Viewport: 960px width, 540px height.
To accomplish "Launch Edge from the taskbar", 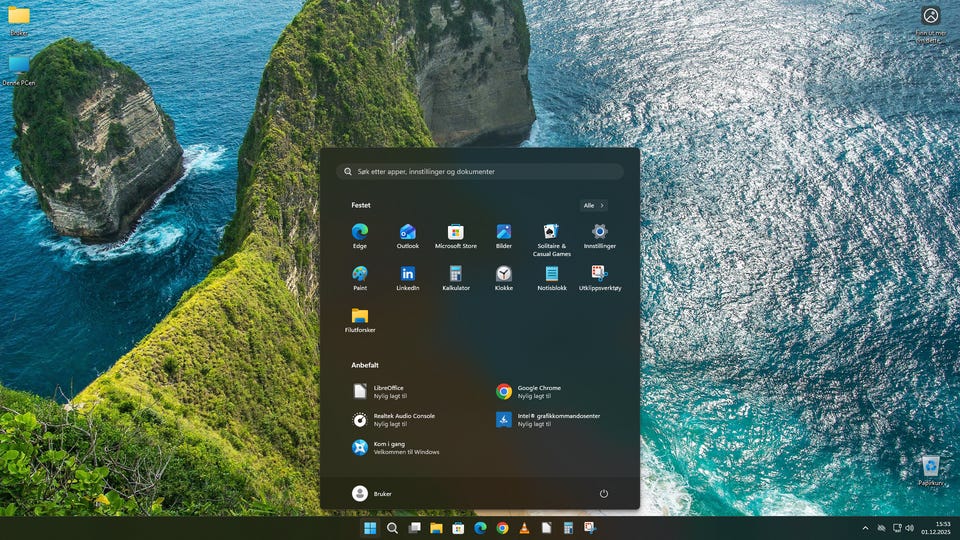I will (x=481, y=528).
